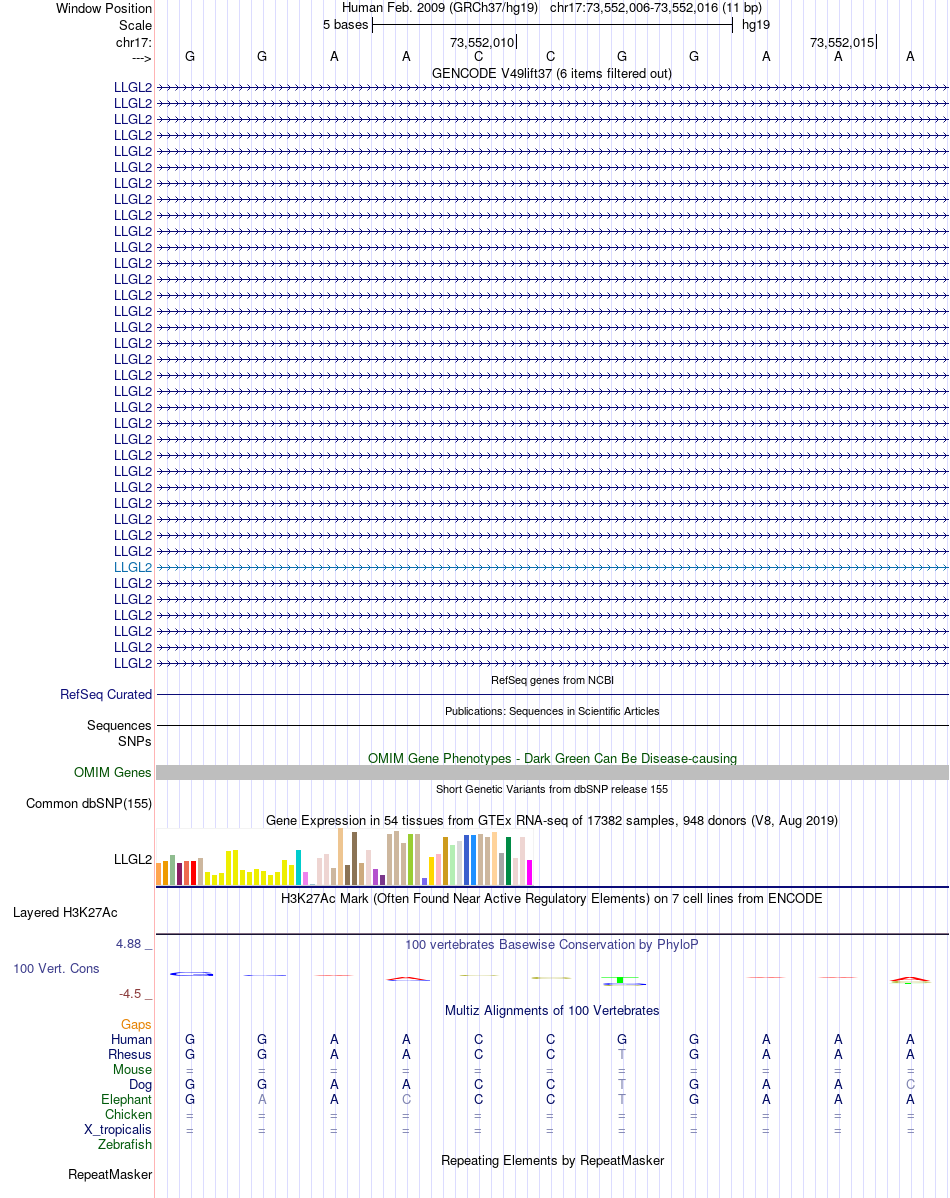The height and width of the screenshot is (1198, 950).
Task: Click the Rhesus species label
Action: pyautogui.click(x=130, y=1054)
